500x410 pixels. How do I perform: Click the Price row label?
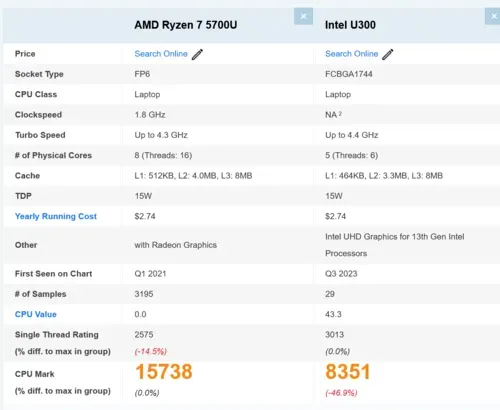point(25,54)
